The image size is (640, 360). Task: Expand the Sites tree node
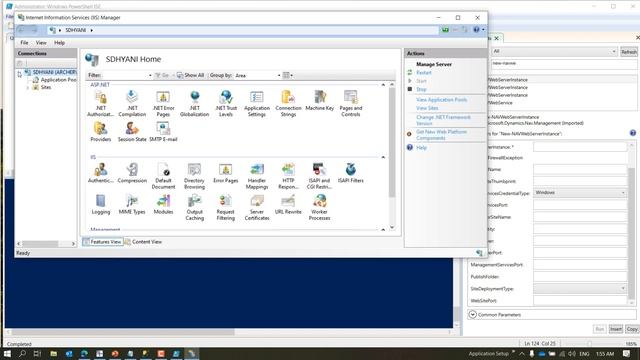coord(28,87)
